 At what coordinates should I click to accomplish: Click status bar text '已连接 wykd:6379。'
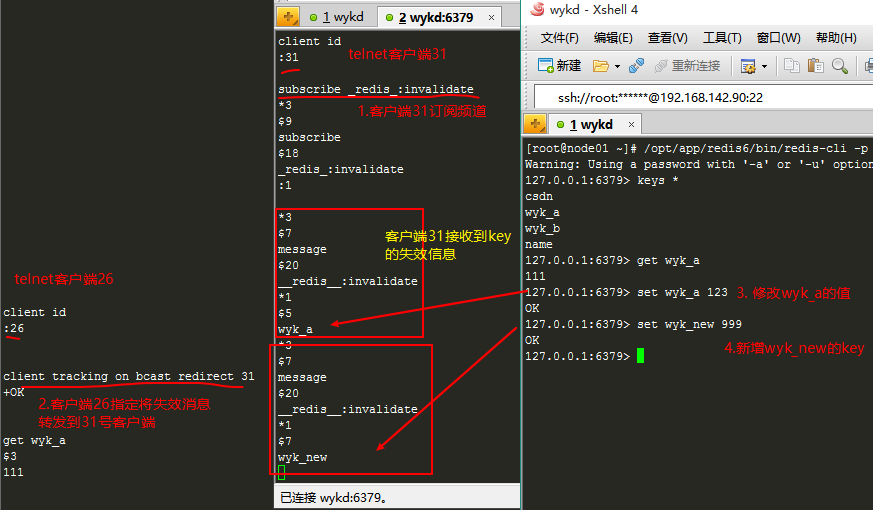point(334,497)
